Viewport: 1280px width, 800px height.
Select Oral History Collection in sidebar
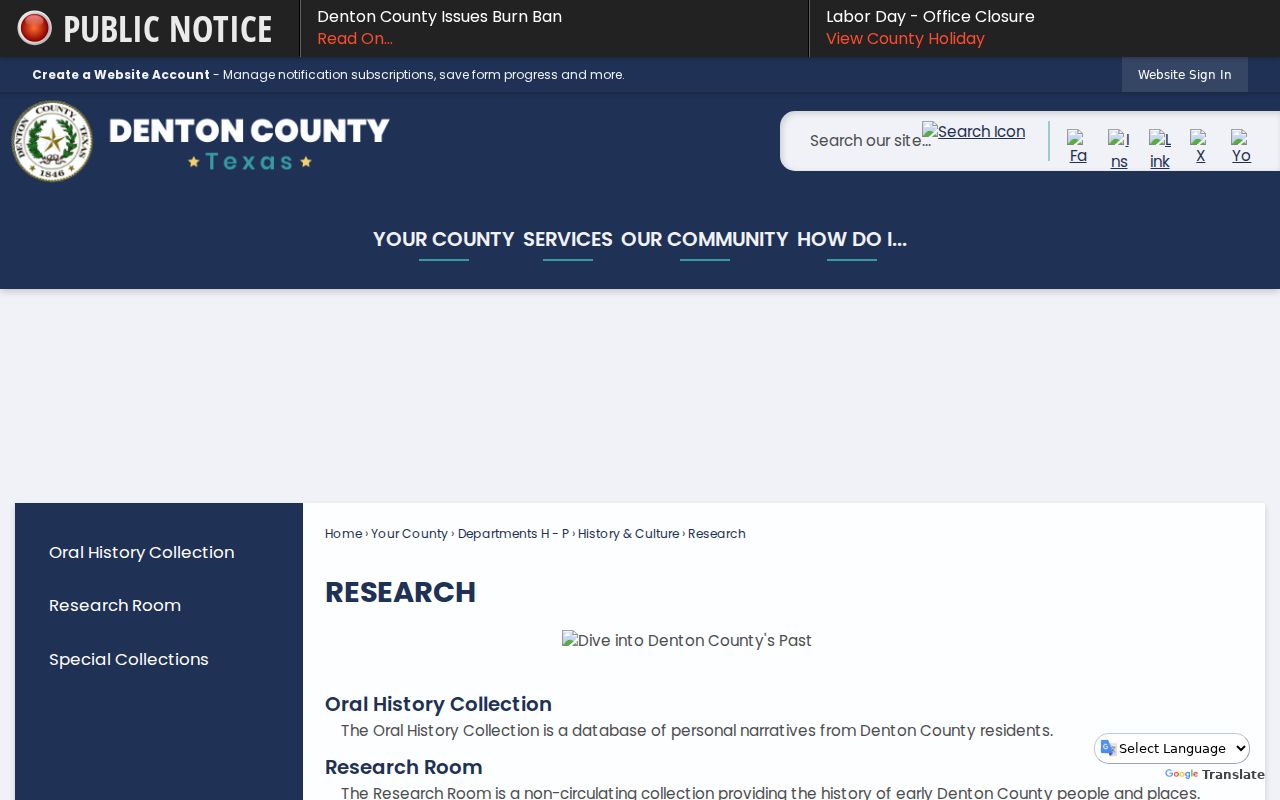coord(142,552)
